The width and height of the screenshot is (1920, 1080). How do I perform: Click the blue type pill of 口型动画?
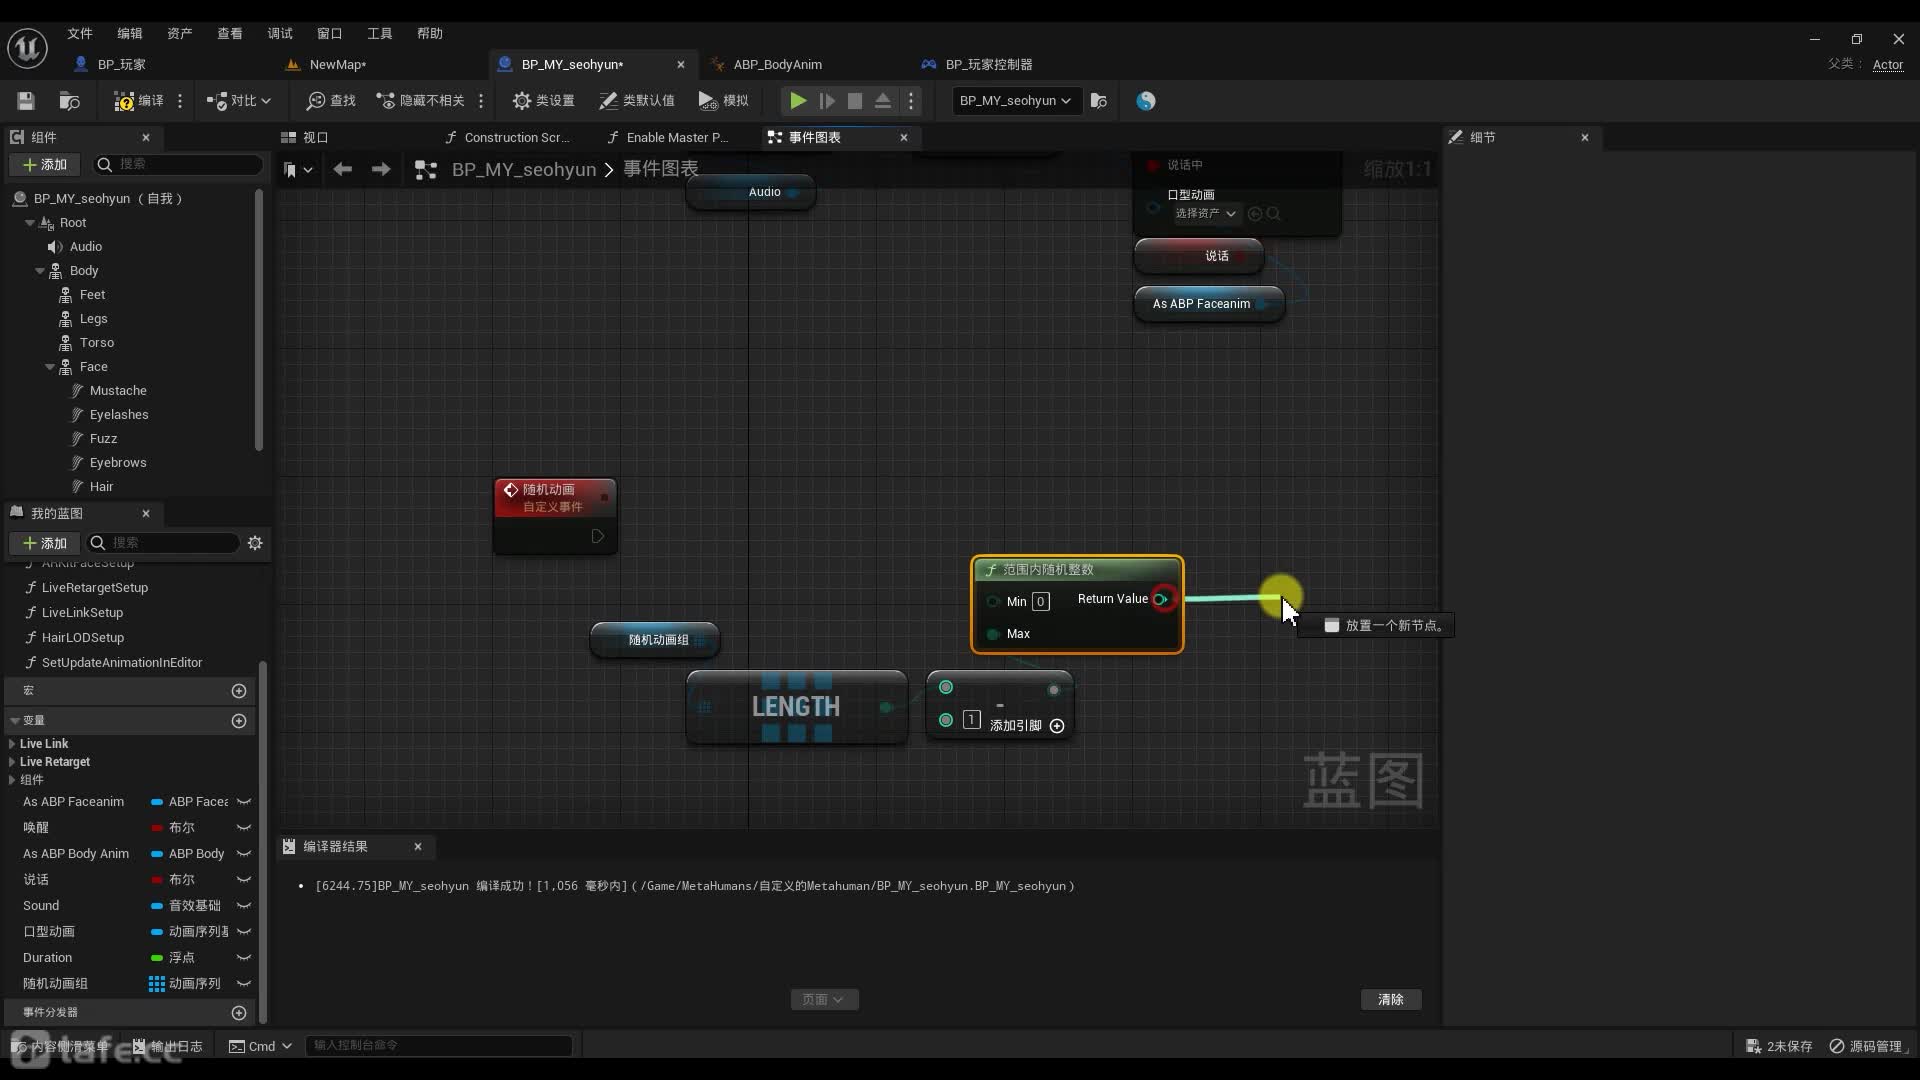(157, 932)
